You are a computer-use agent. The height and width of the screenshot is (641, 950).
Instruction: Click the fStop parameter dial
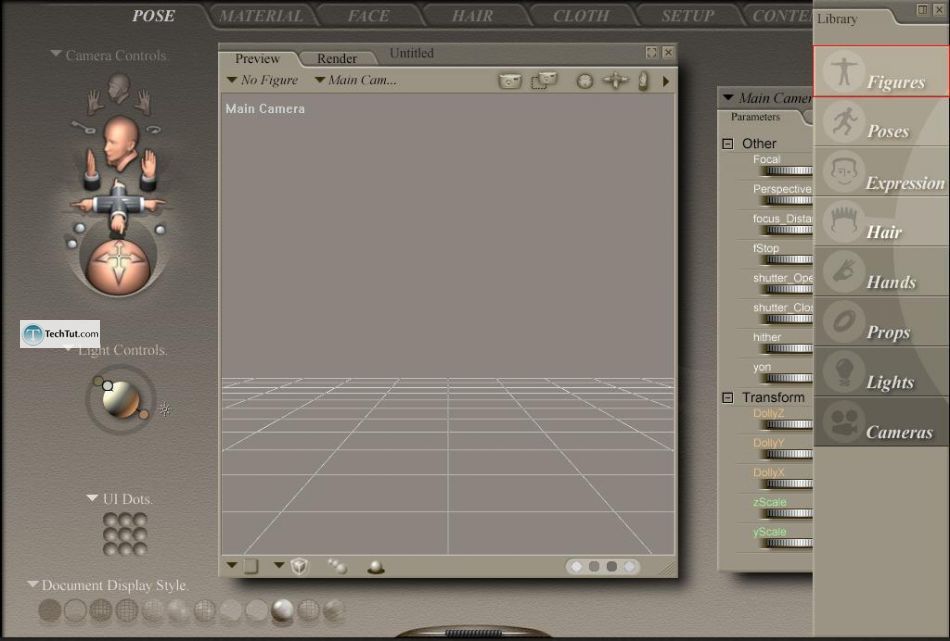788,260
